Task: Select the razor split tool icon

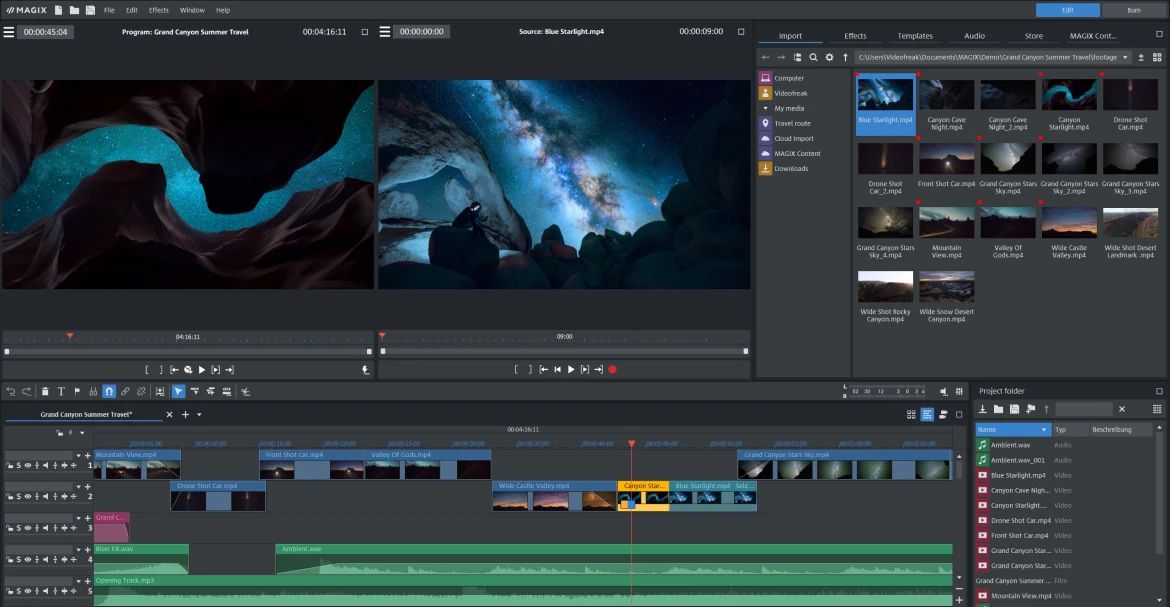Action: point(246,391)
